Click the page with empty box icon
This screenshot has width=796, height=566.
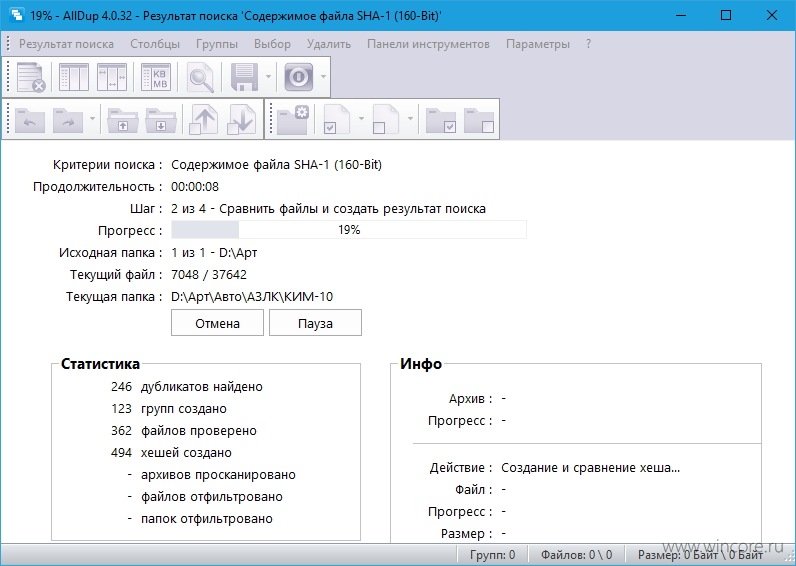(385, 120)
